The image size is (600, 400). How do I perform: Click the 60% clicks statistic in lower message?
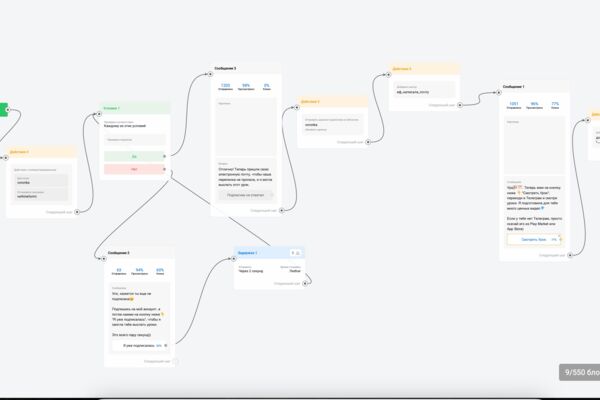[x=160, y=270]
